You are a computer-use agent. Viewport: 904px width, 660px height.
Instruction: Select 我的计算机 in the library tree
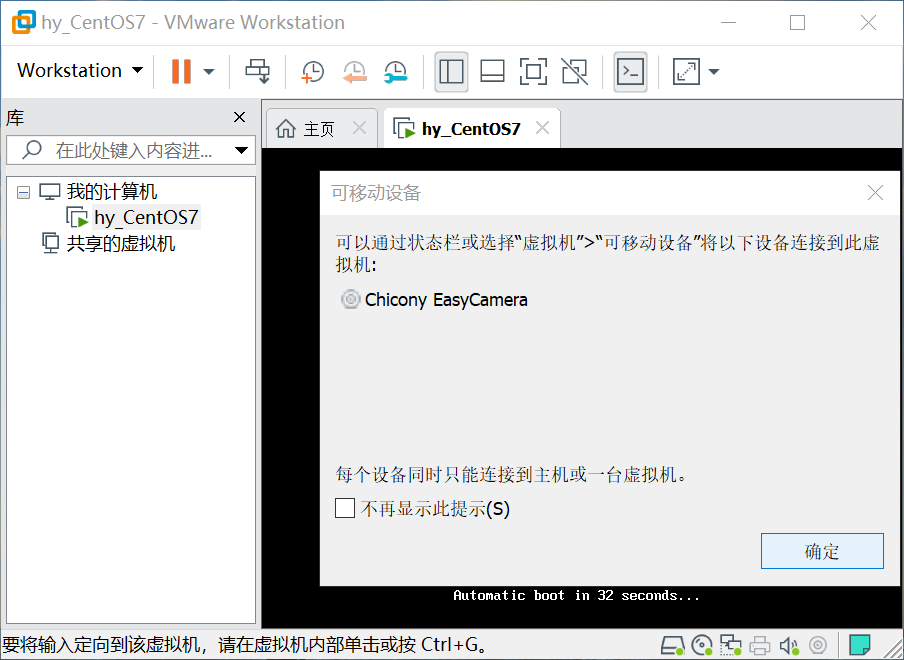point(111,191)
